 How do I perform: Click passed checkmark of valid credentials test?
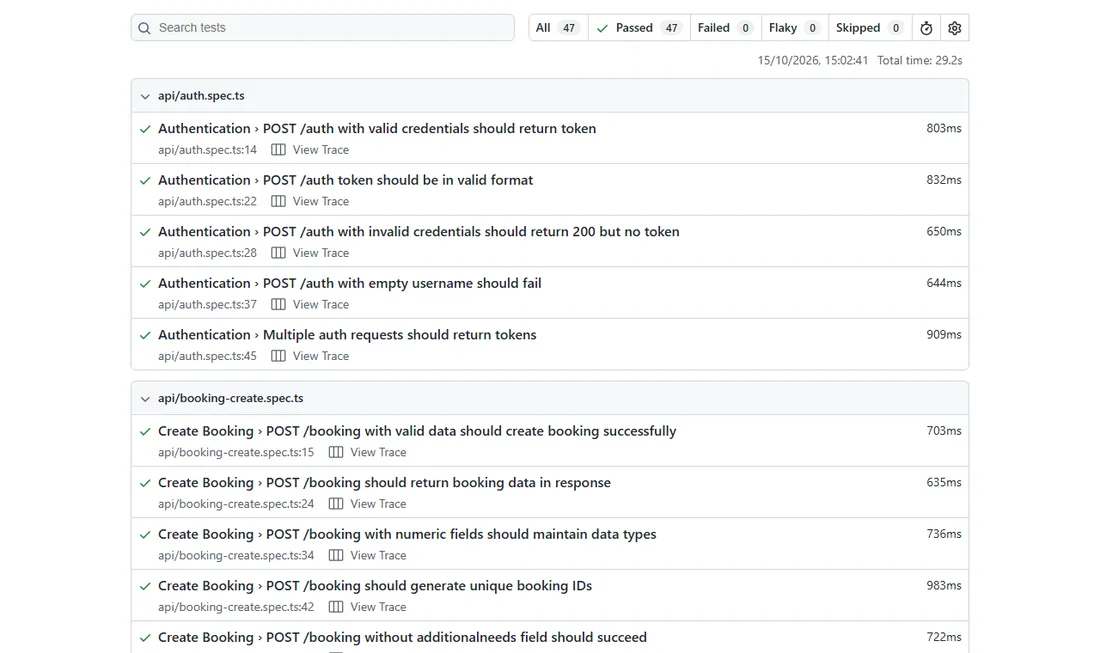tap(145, 129)
